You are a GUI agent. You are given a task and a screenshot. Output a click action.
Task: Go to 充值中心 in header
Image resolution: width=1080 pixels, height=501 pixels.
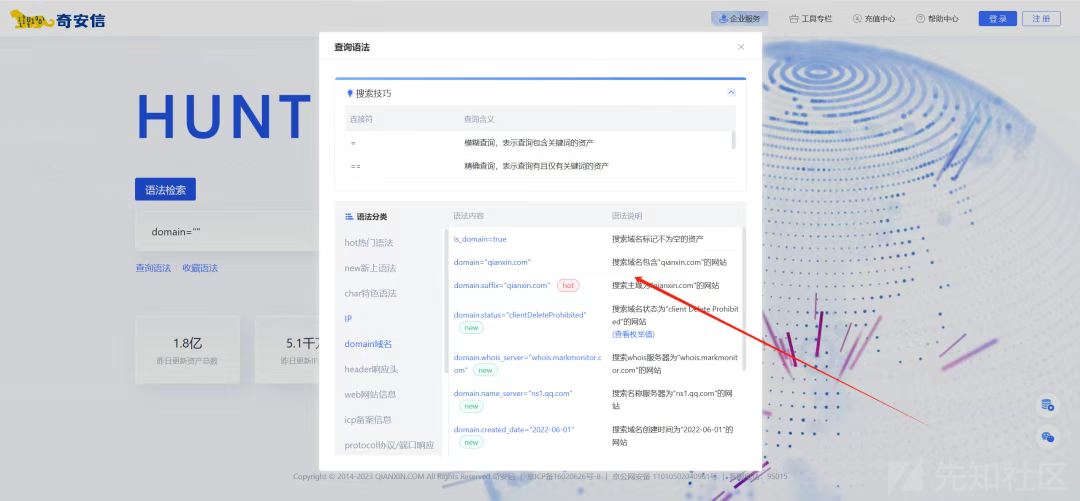coord(874,19)
